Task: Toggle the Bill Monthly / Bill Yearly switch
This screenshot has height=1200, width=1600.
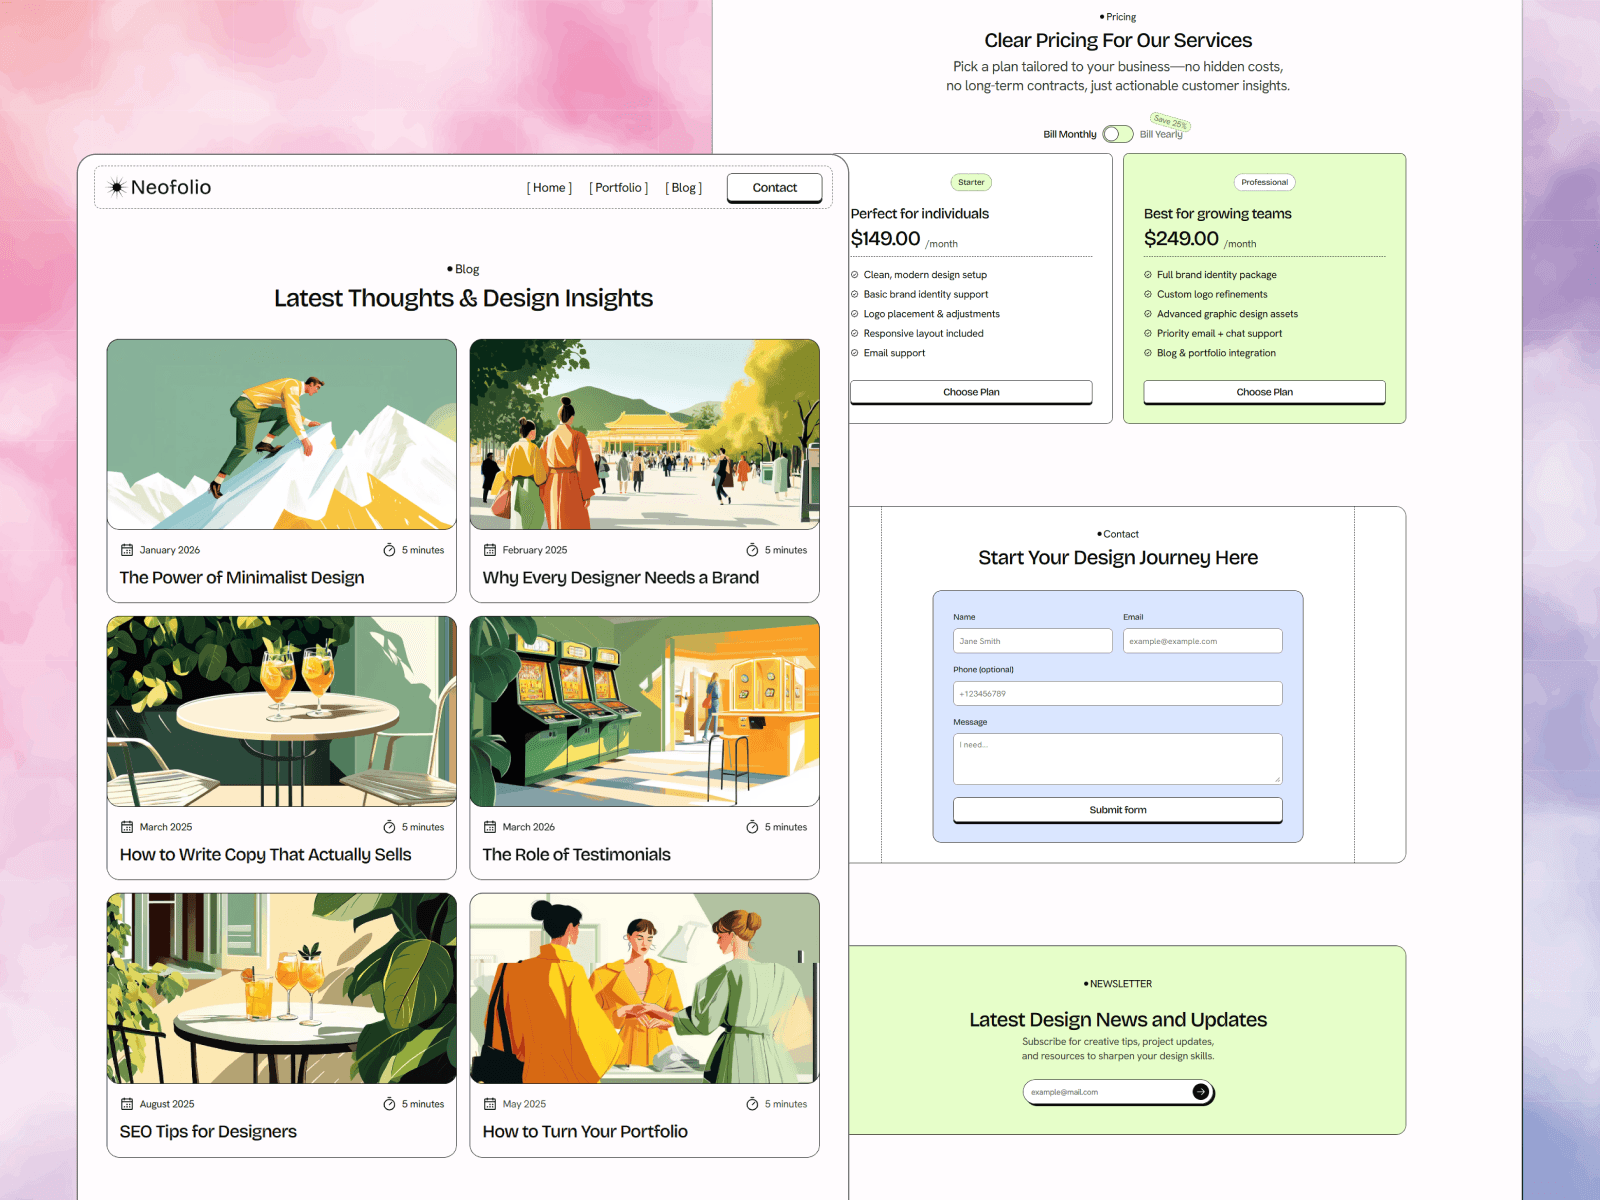Action: 1117,134
